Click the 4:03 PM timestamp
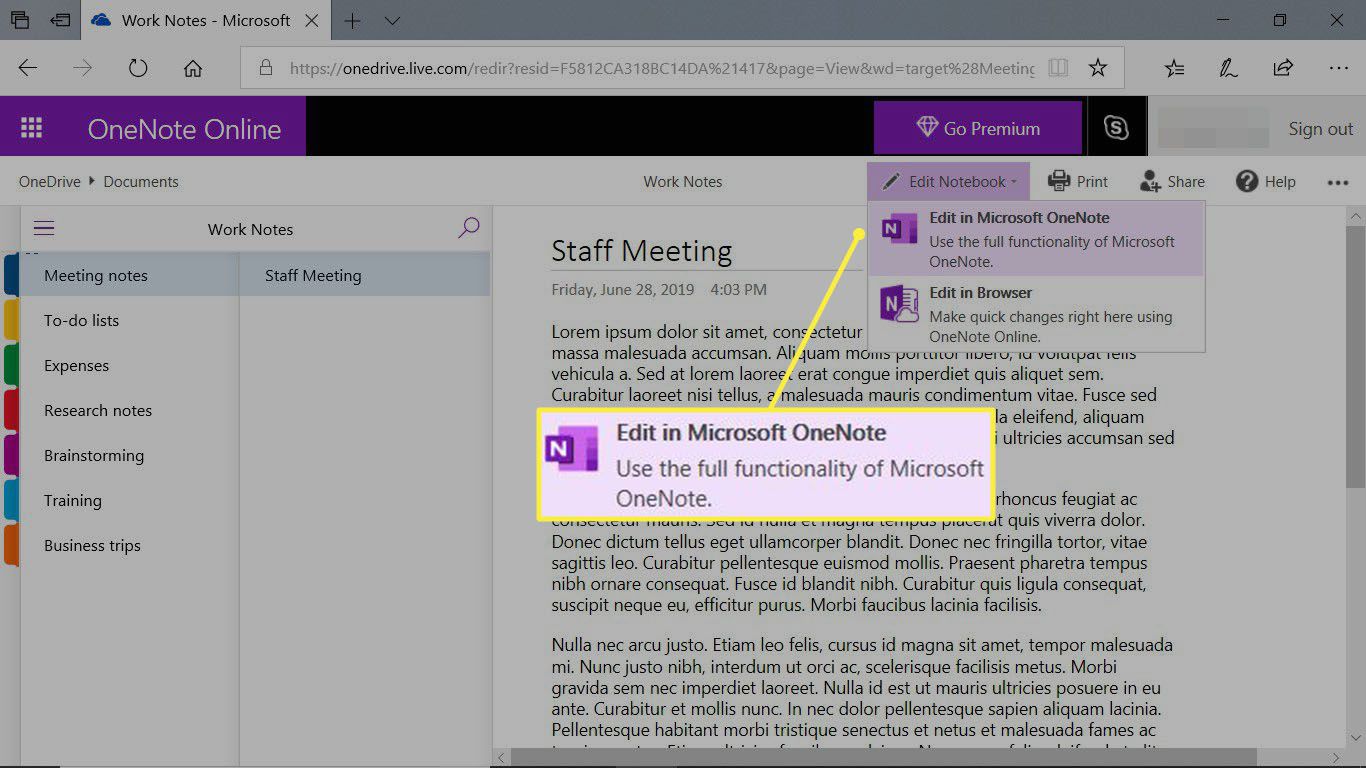 pyautogui.click(x=738, y=290)
